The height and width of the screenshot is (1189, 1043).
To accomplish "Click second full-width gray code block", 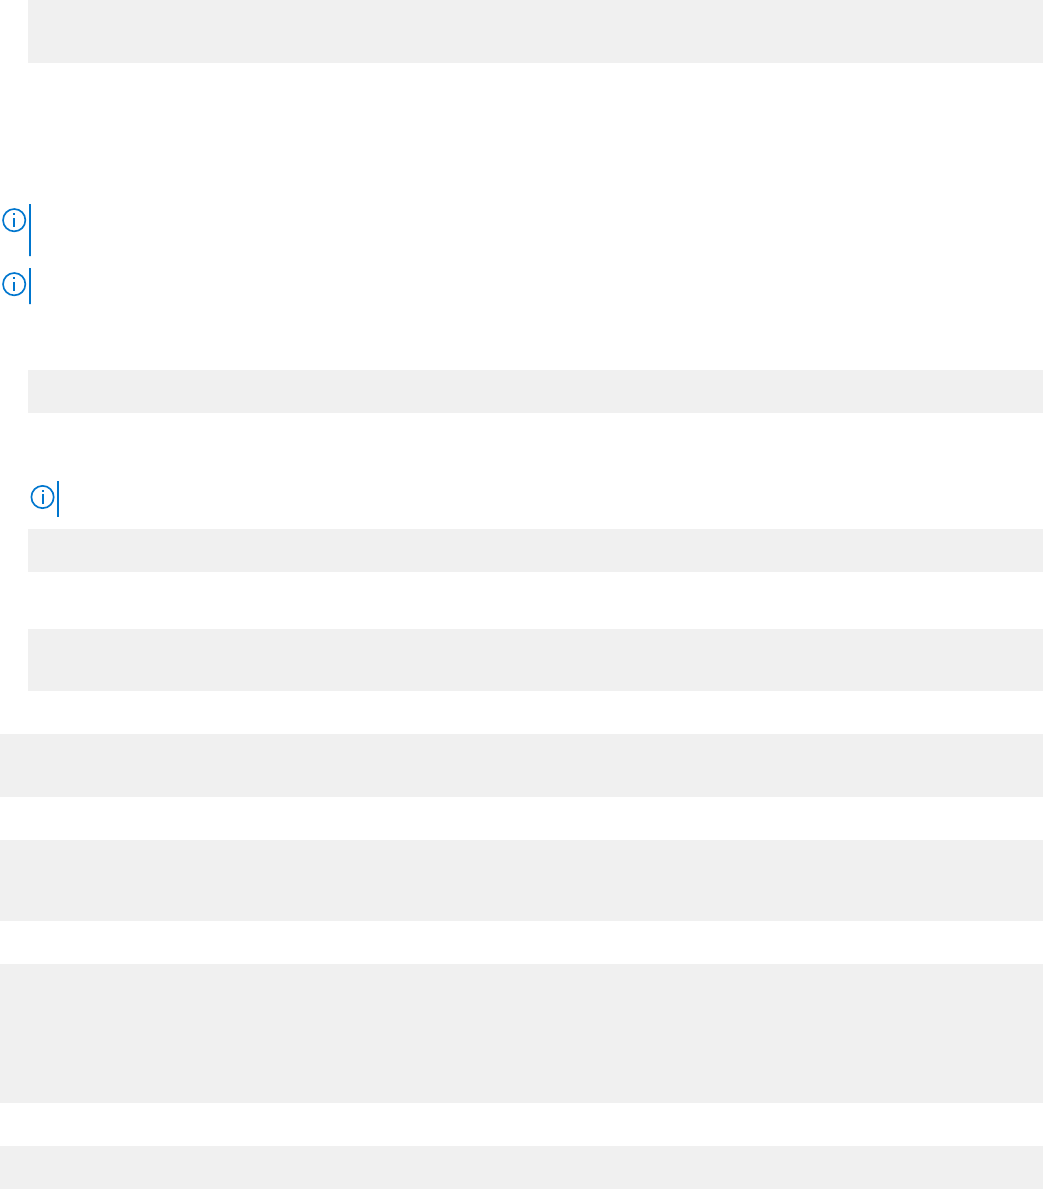I will (x=521, y=880).
